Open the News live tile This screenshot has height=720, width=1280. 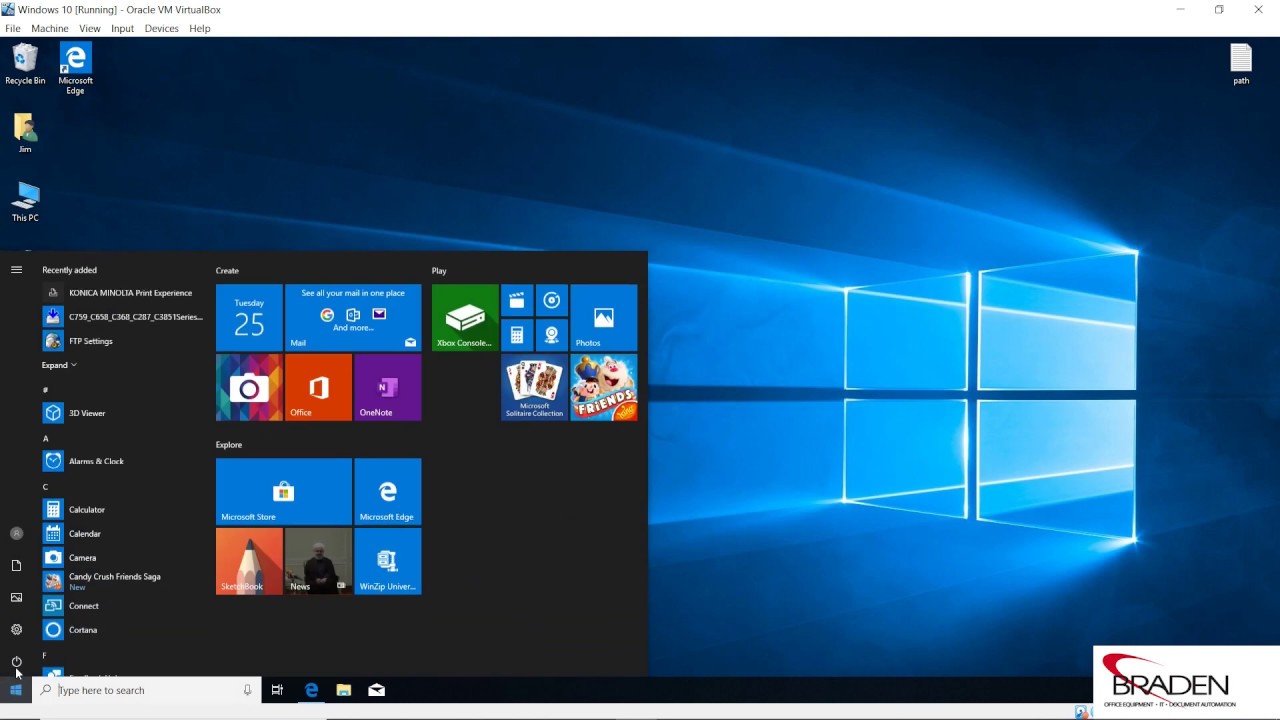pyautogui.click(x=318, y=561)
